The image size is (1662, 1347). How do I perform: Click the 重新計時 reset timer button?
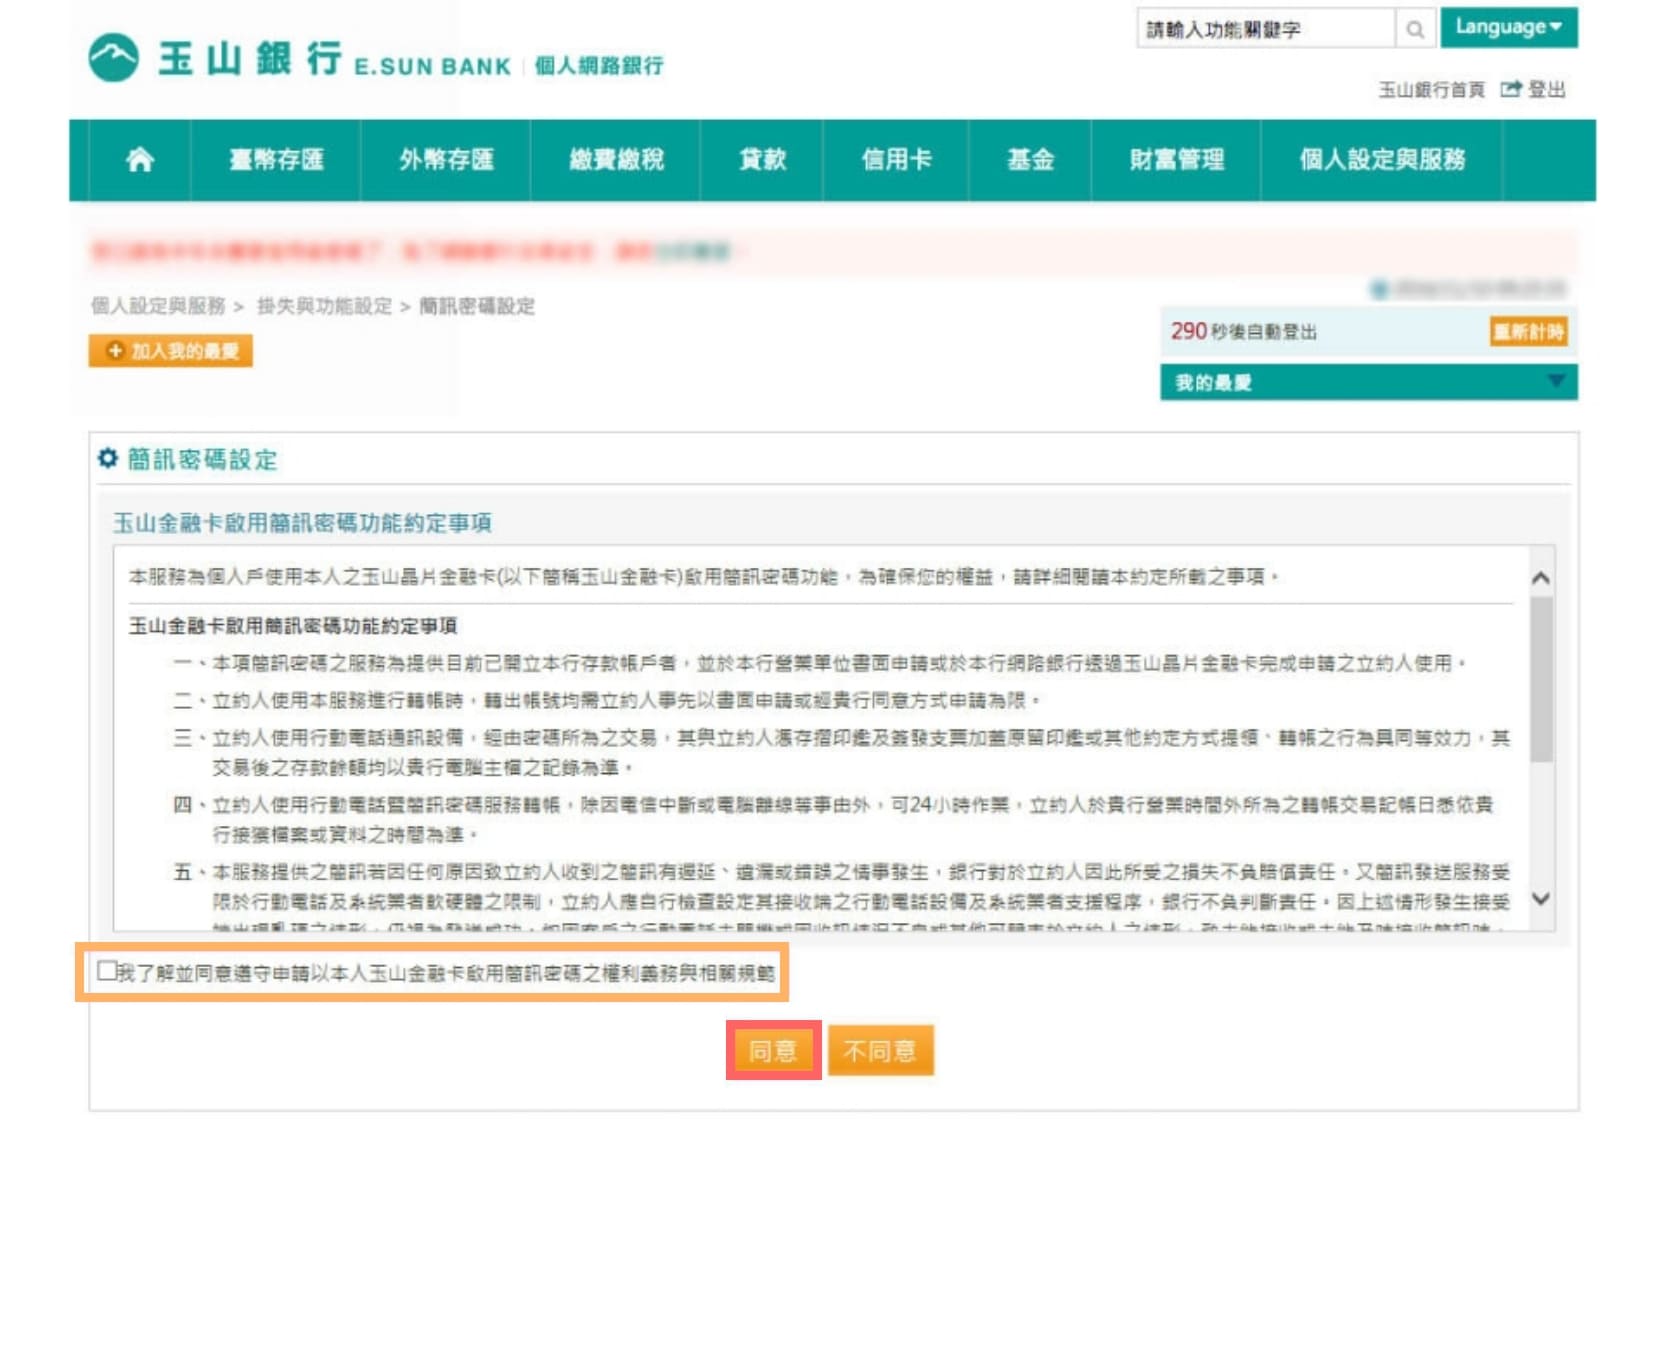pos(1528,332)
